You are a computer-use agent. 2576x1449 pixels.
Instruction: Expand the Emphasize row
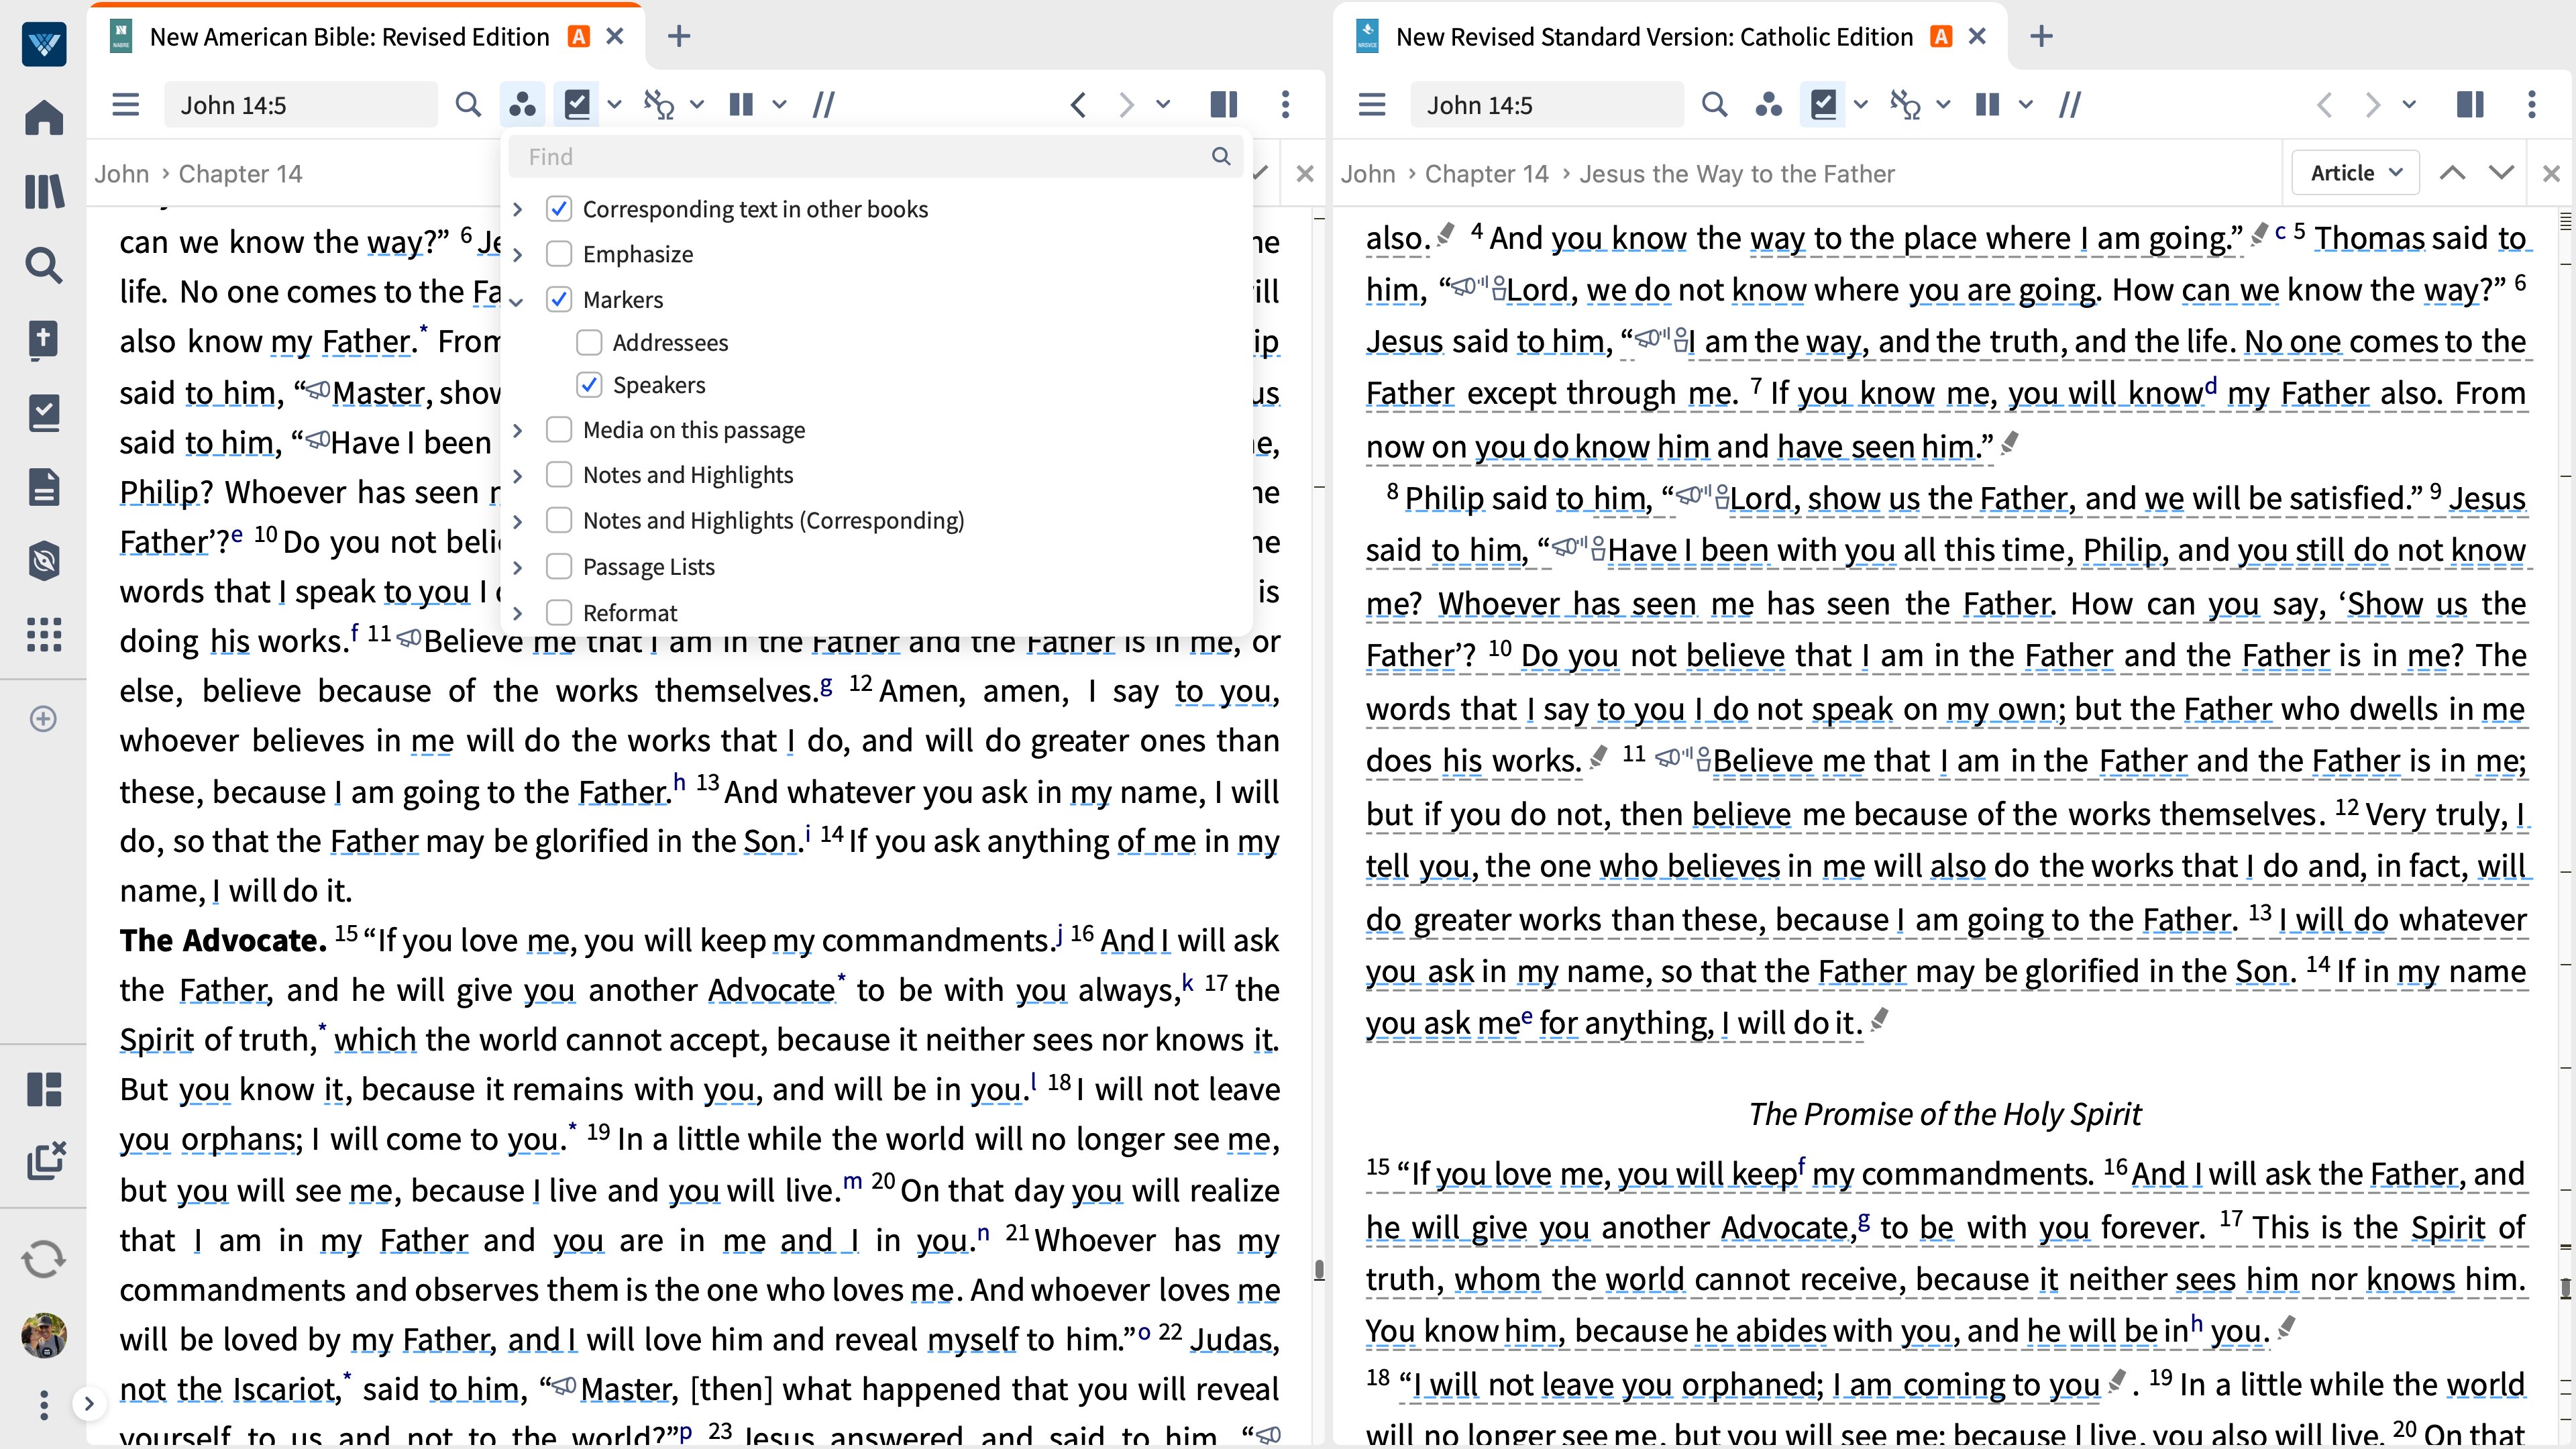tap(517, 254)
